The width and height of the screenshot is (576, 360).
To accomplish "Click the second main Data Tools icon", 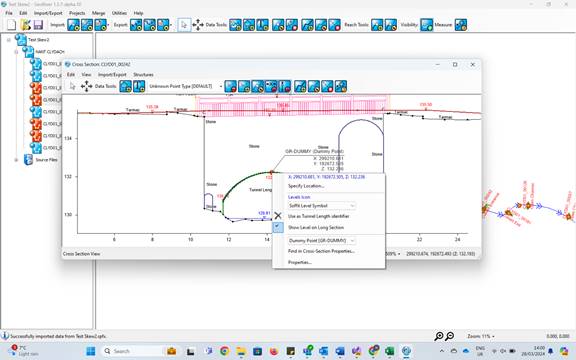I will [x=249, y=25].
